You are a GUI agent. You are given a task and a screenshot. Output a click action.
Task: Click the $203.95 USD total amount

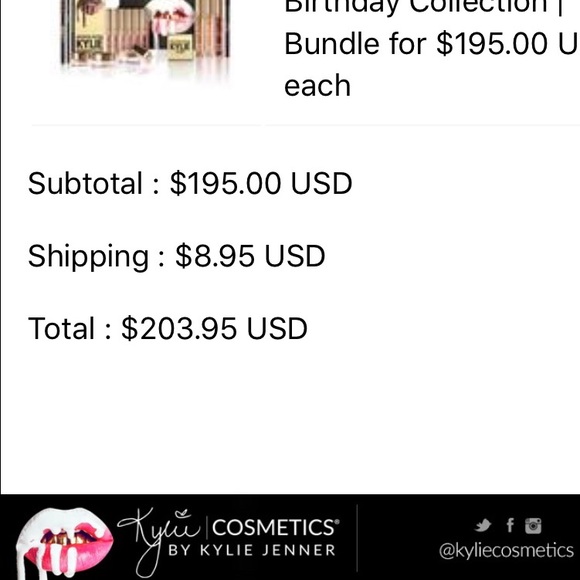(x=215, y=328)
